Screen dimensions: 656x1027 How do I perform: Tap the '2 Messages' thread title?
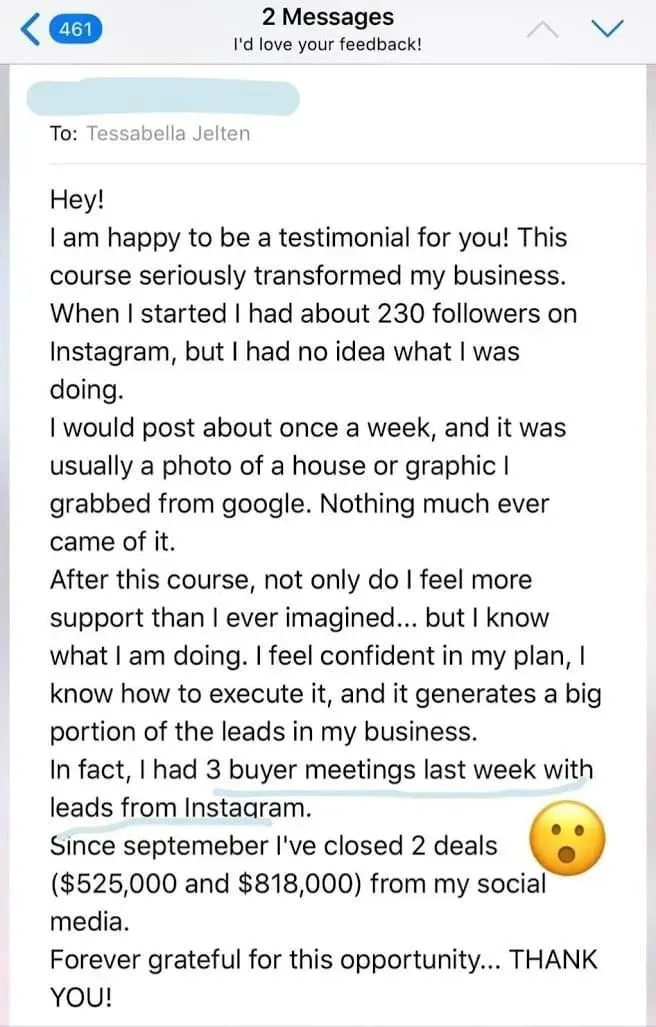[x=328, y=16]
